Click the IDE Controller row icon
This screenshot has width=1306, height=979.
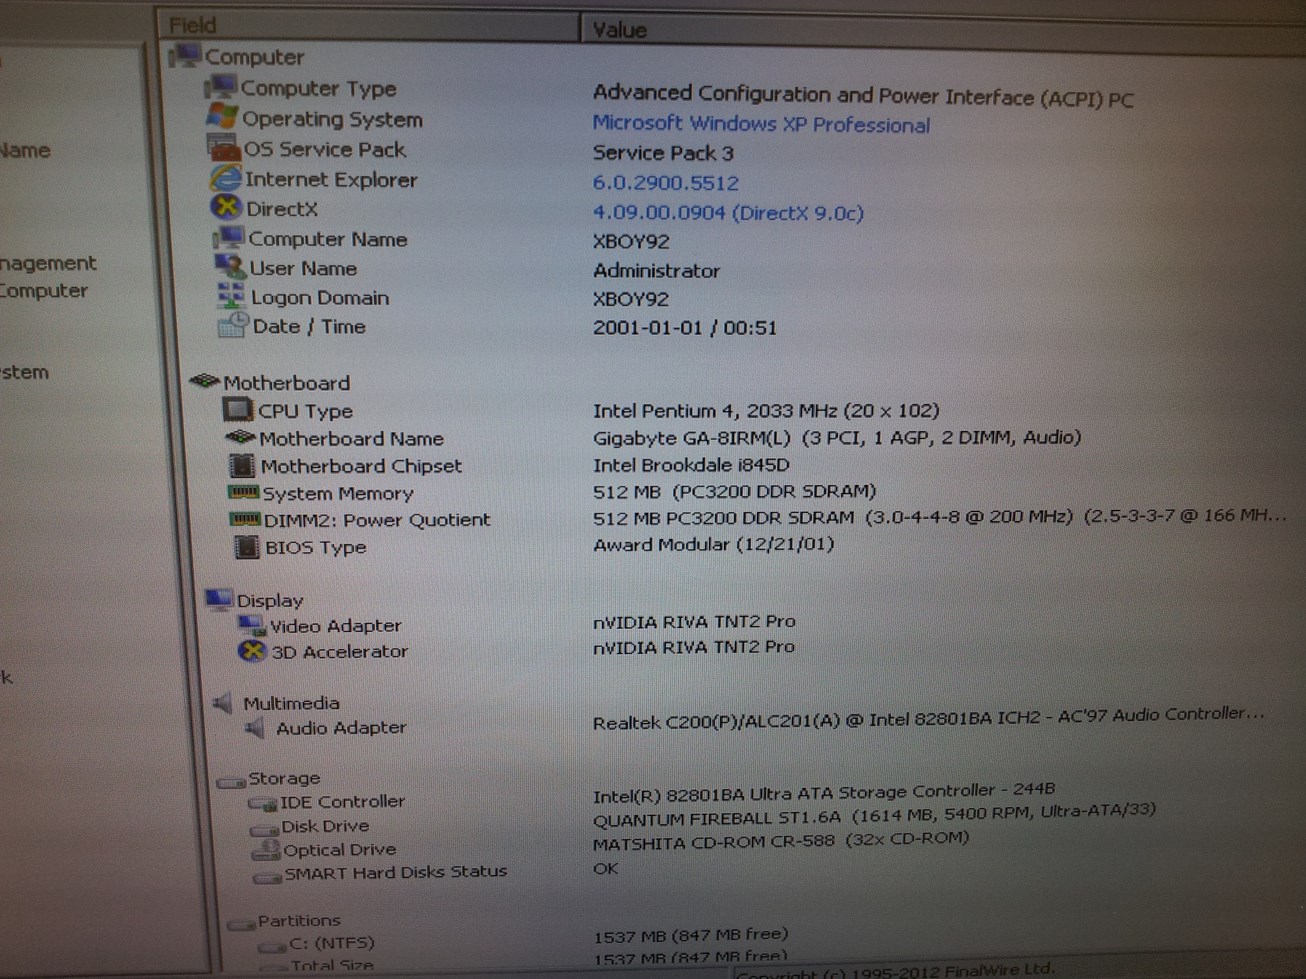[x=263, y=802]
